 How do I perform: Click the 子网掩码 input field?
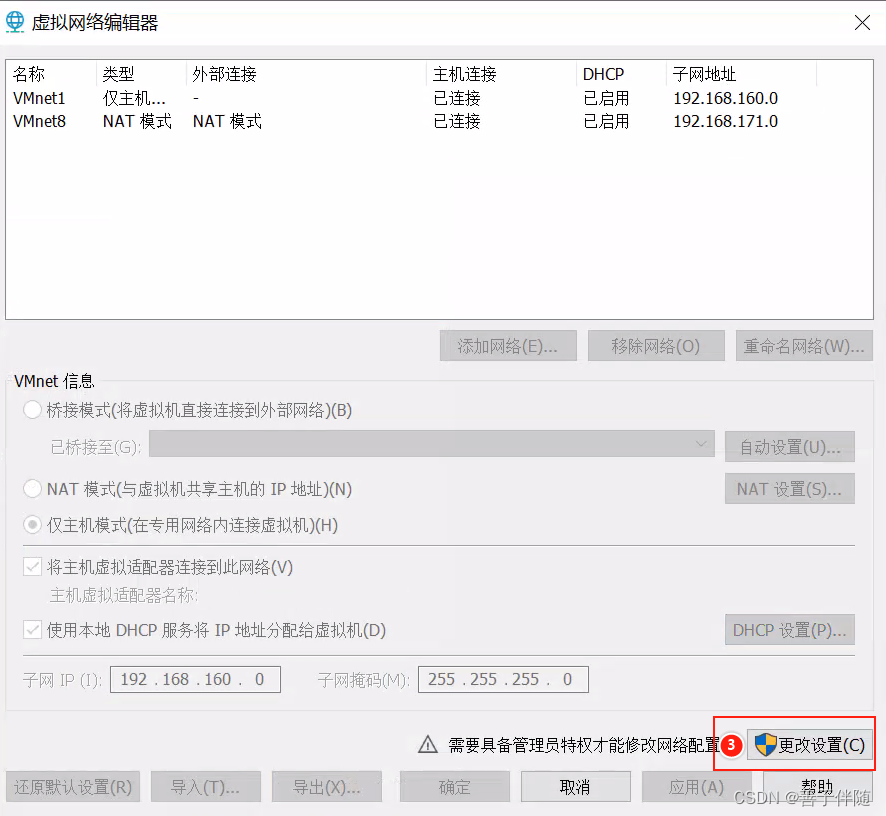[x=503, y=679]
